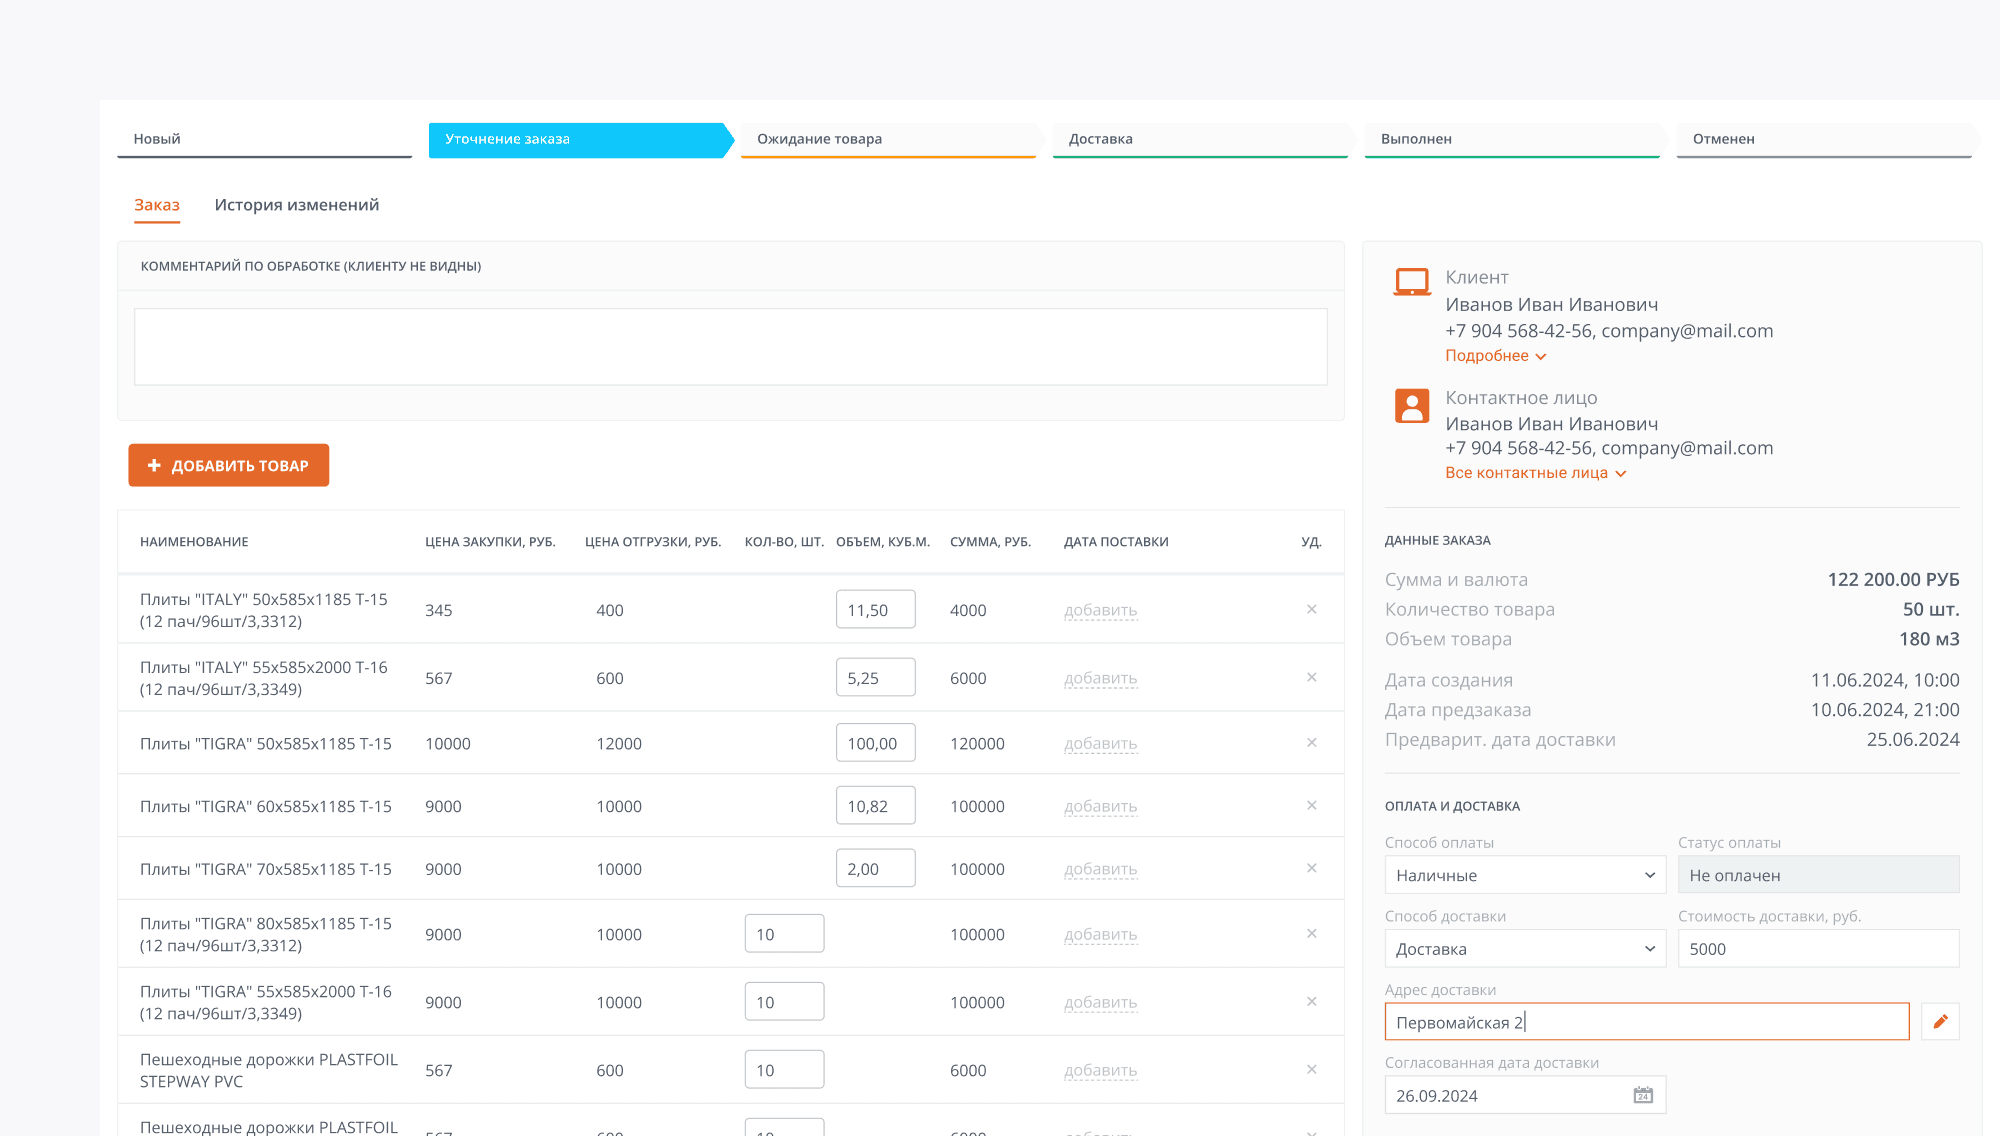Viewport: 2000px width, 1136px height.
Task: Click the Стоимость доставки field with 5000
Action: pos(1817,949)
